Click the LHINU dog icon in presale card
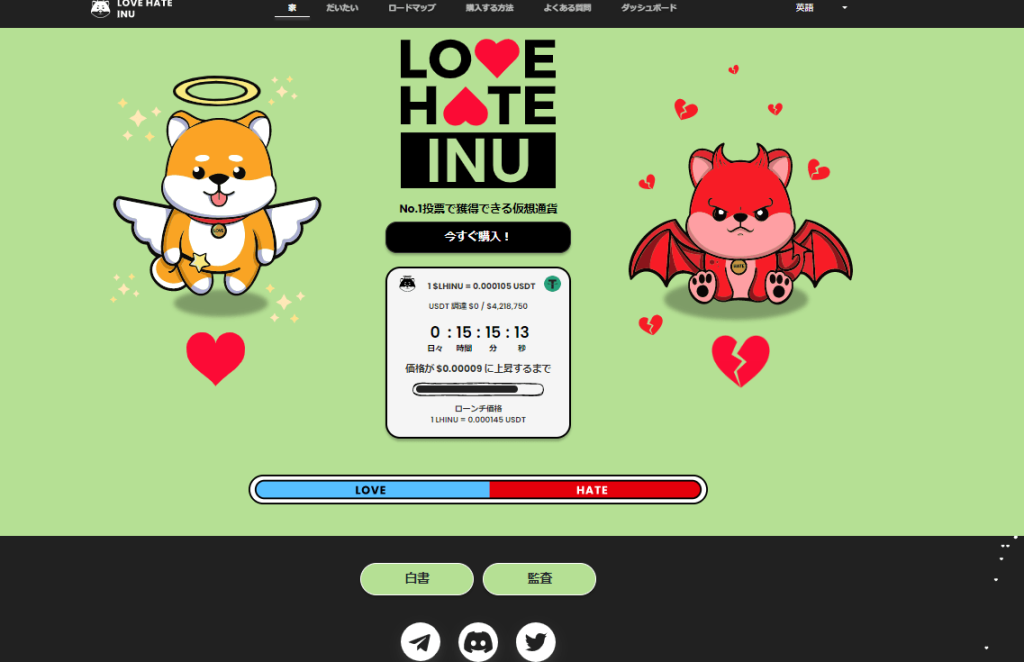The image size is (1024, 662). pos(407,284)
